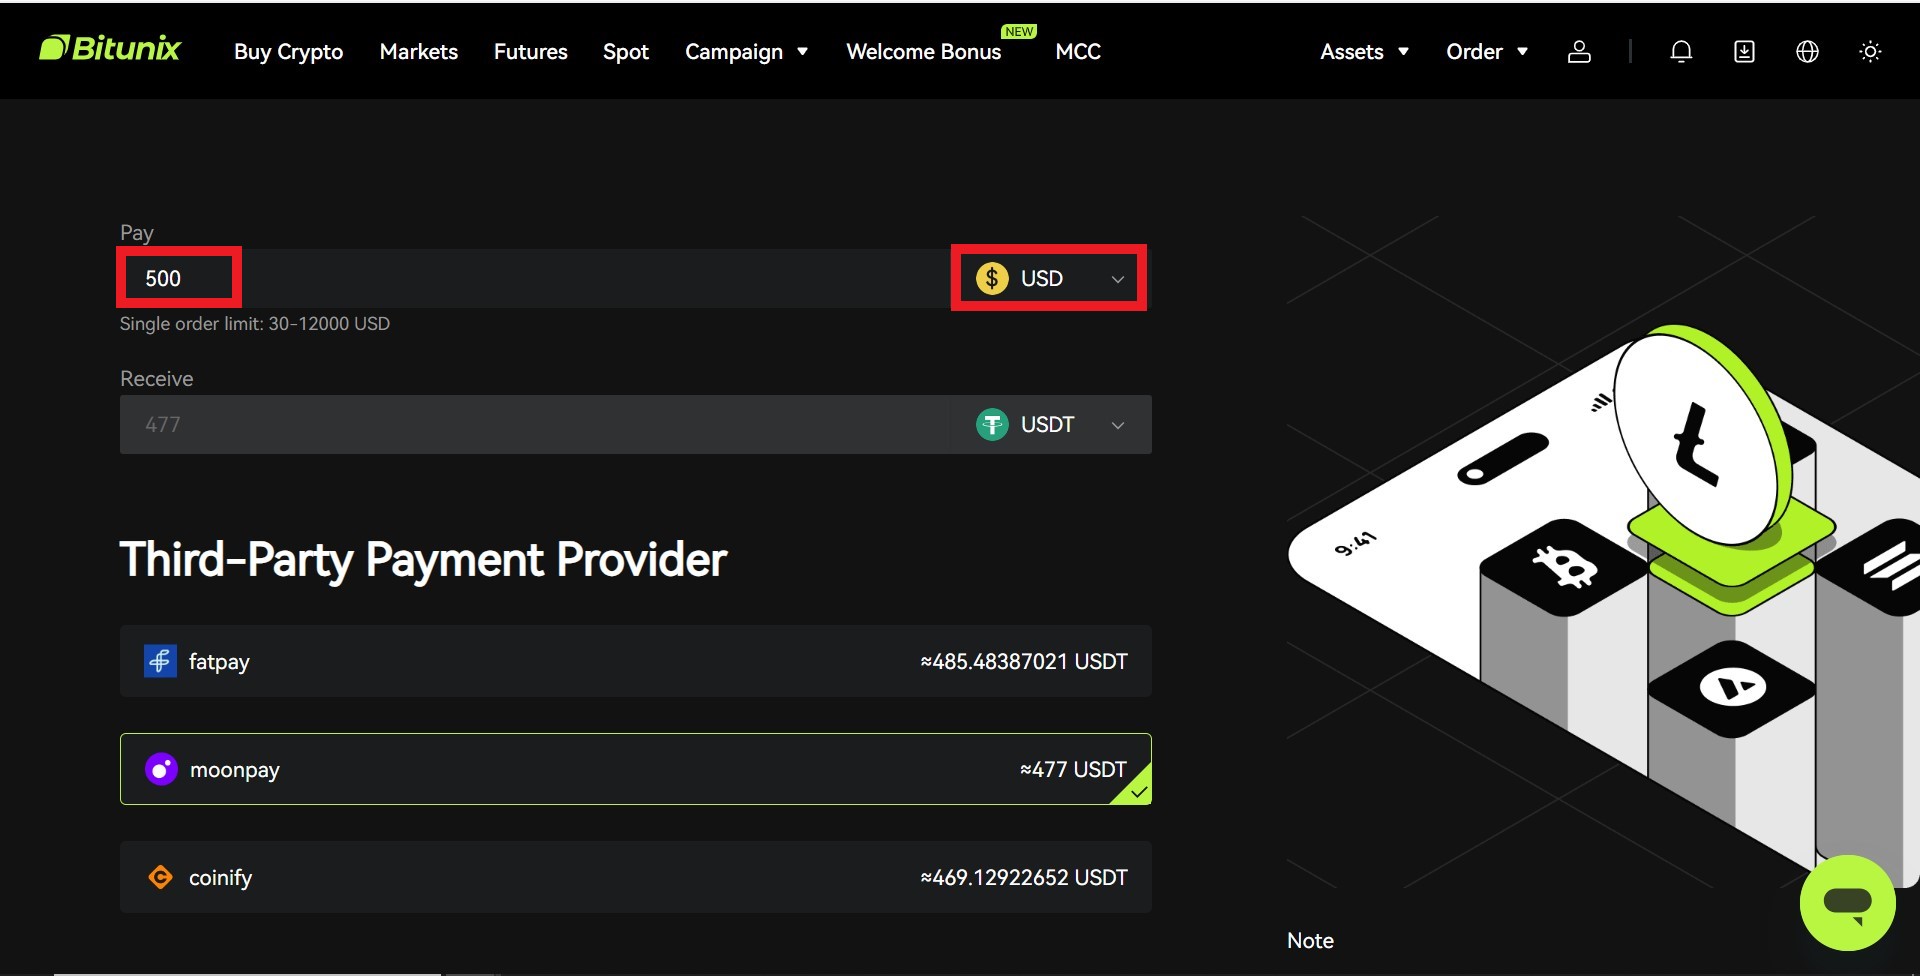Select coinify payment provider
This screenshot has width=1920, height=976.
636,877
